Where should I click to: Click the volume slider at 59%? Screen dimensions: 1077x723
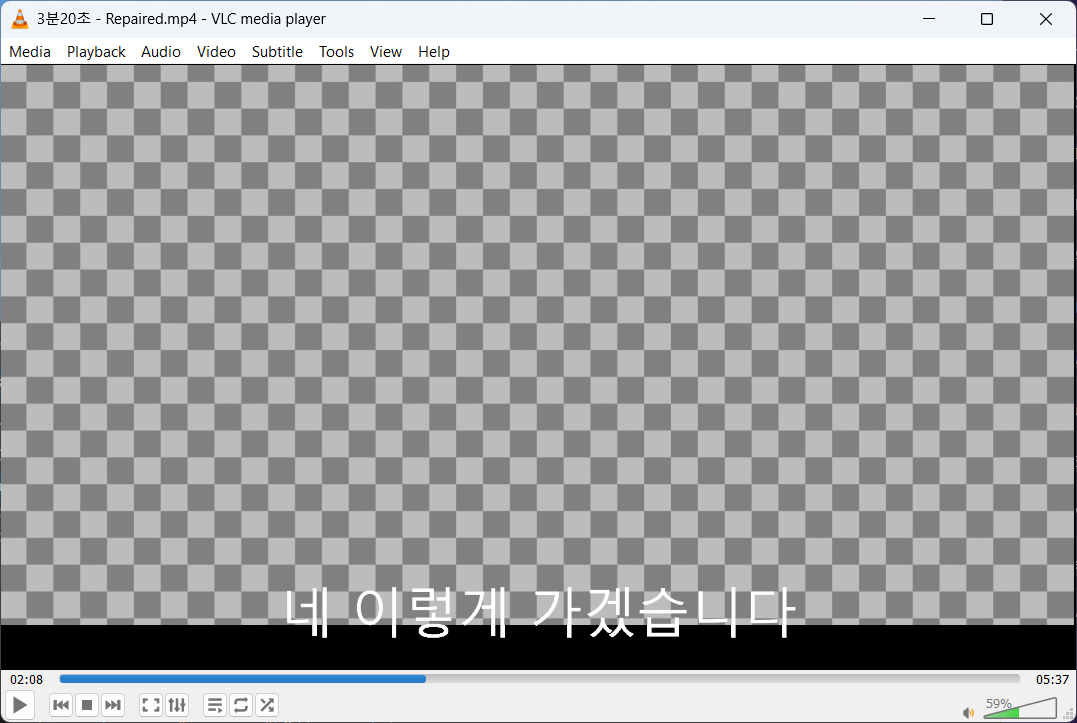tap(1019, 709)
